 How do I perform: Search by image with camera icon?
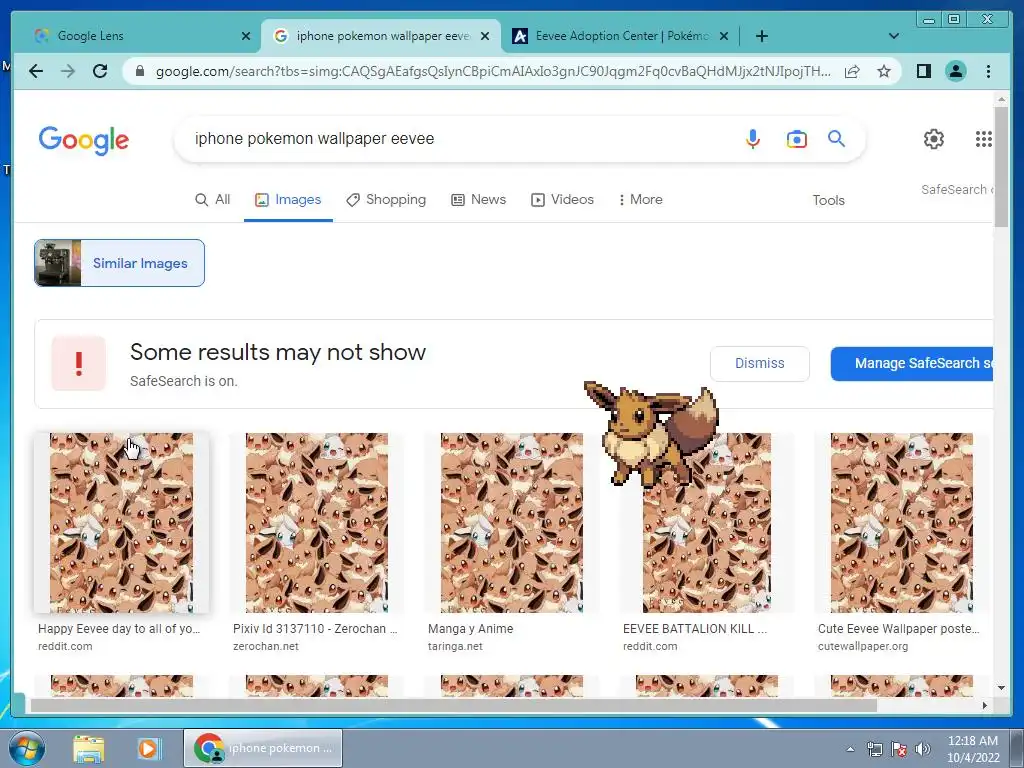pos(796,139)
